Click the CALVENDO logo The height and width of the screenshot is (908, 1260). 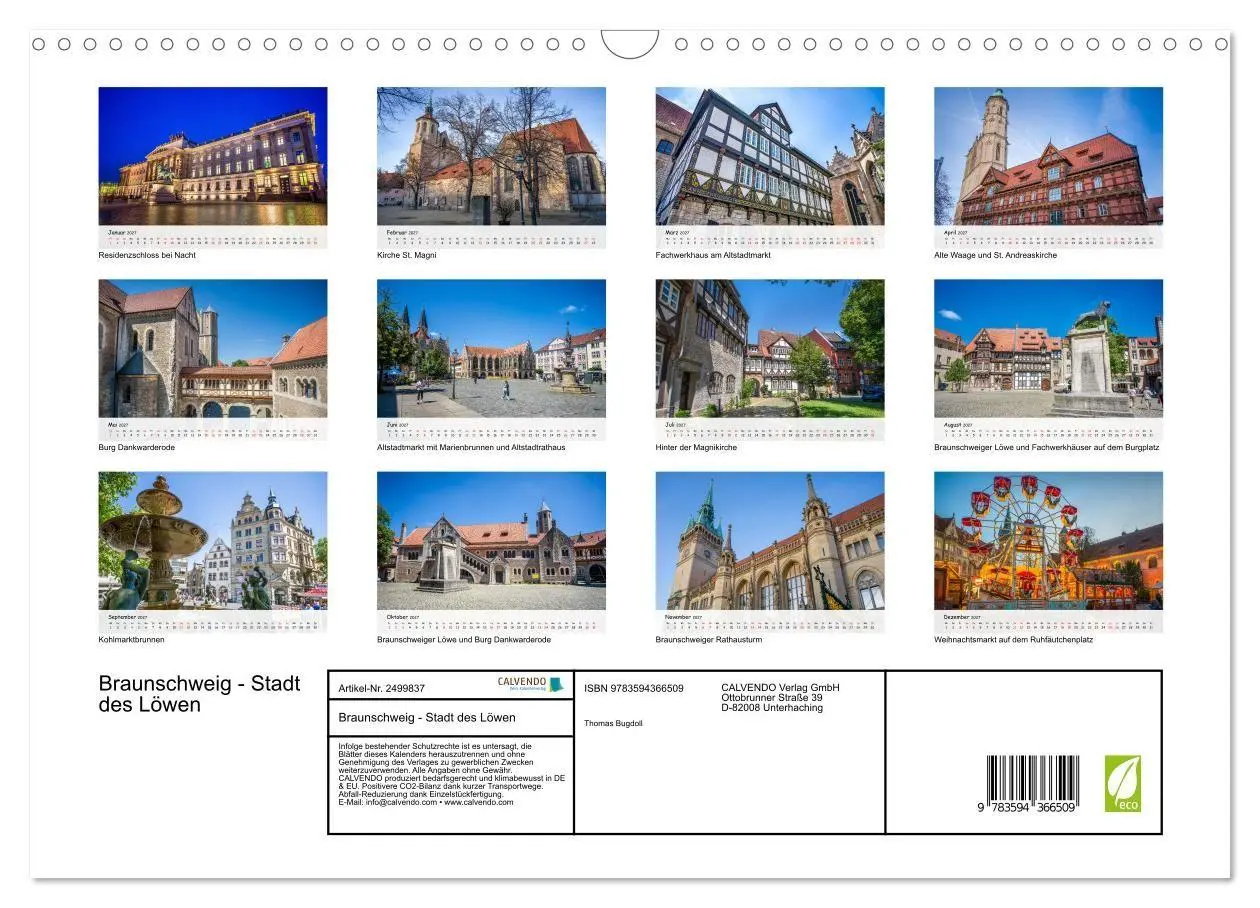coord(531,684)
